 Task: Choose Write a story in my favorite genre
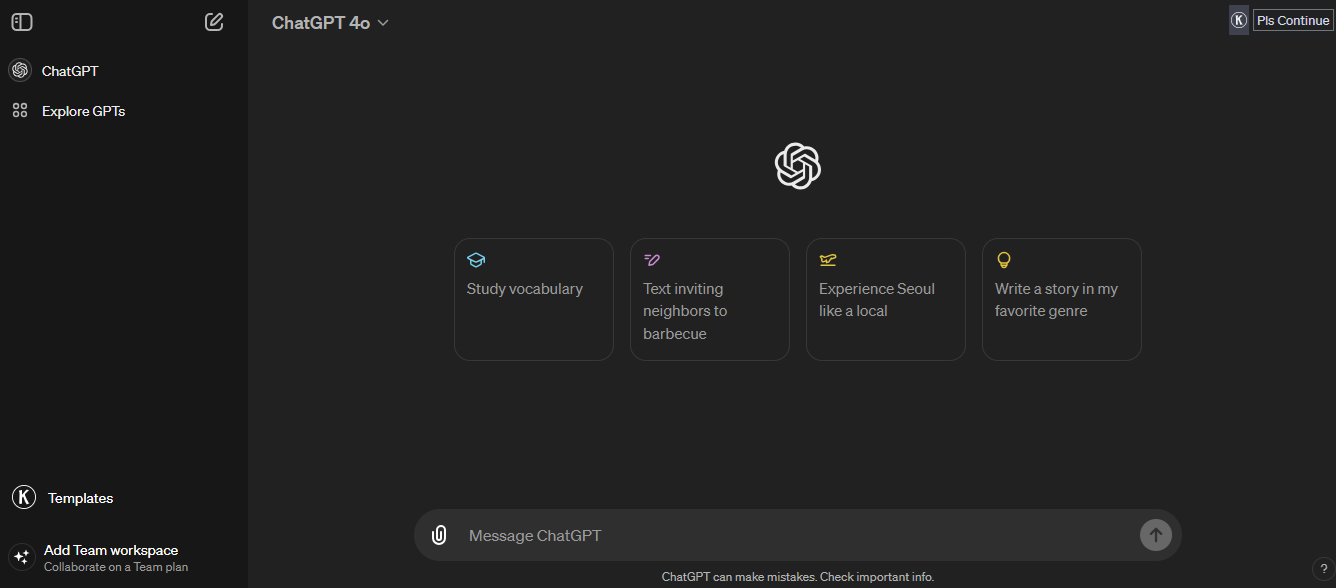click(1062, 299)
